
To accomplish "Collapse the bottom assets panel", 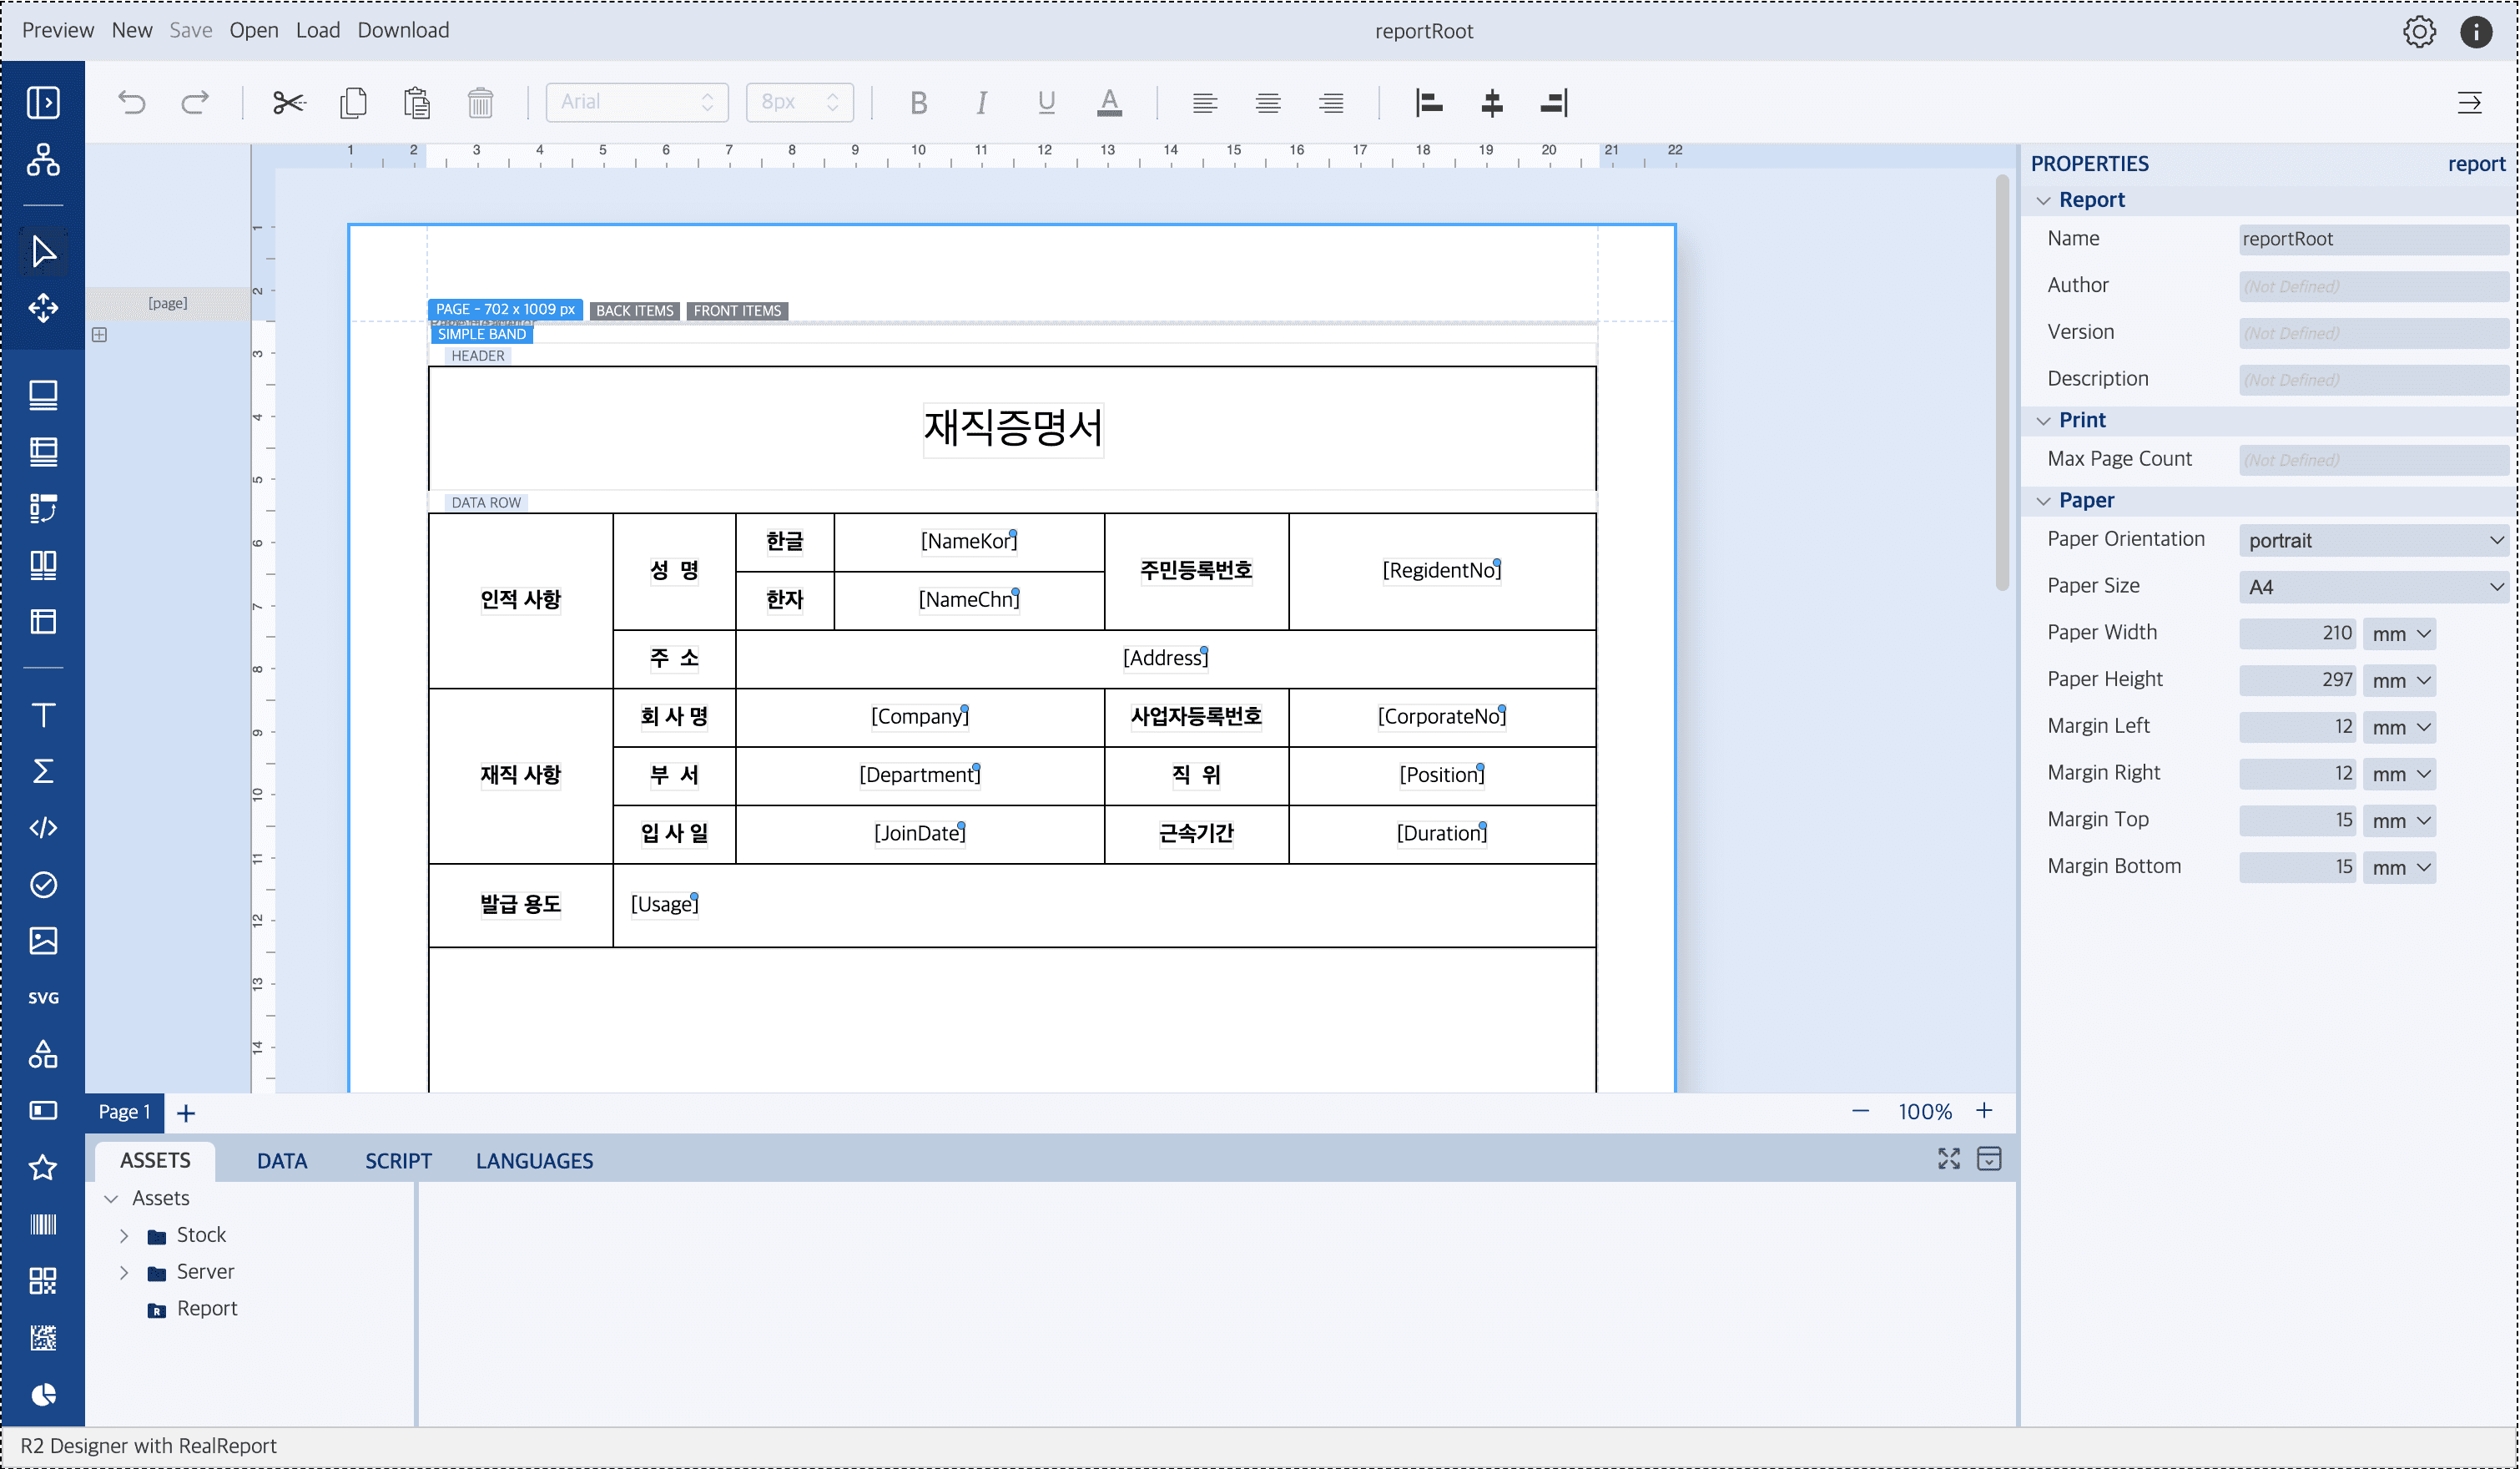I will pyautogui.click(x=1990, y=1159).
